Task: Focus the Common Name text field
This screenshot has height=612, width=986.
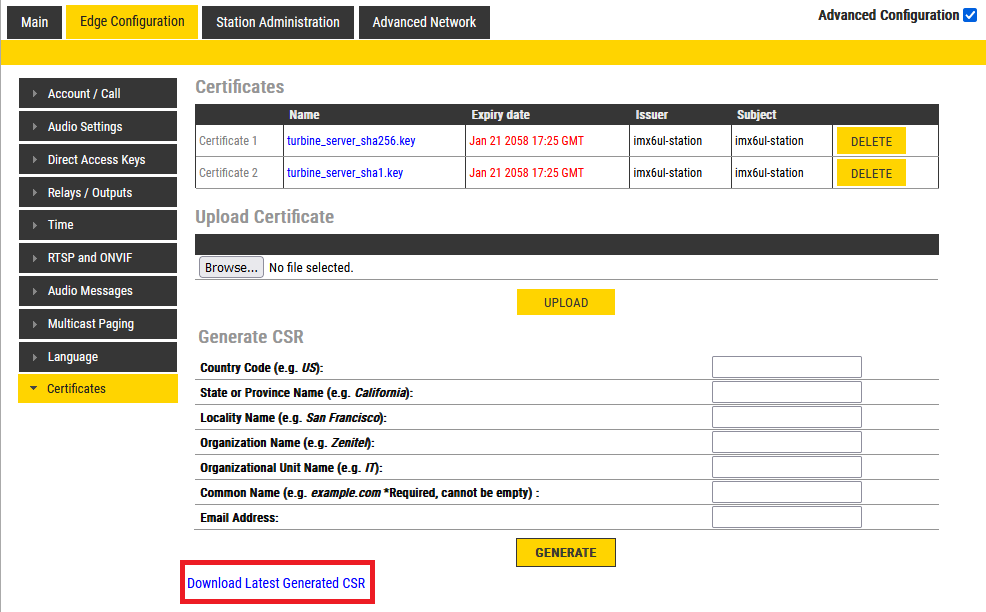Action: click(x=786, y=492)
